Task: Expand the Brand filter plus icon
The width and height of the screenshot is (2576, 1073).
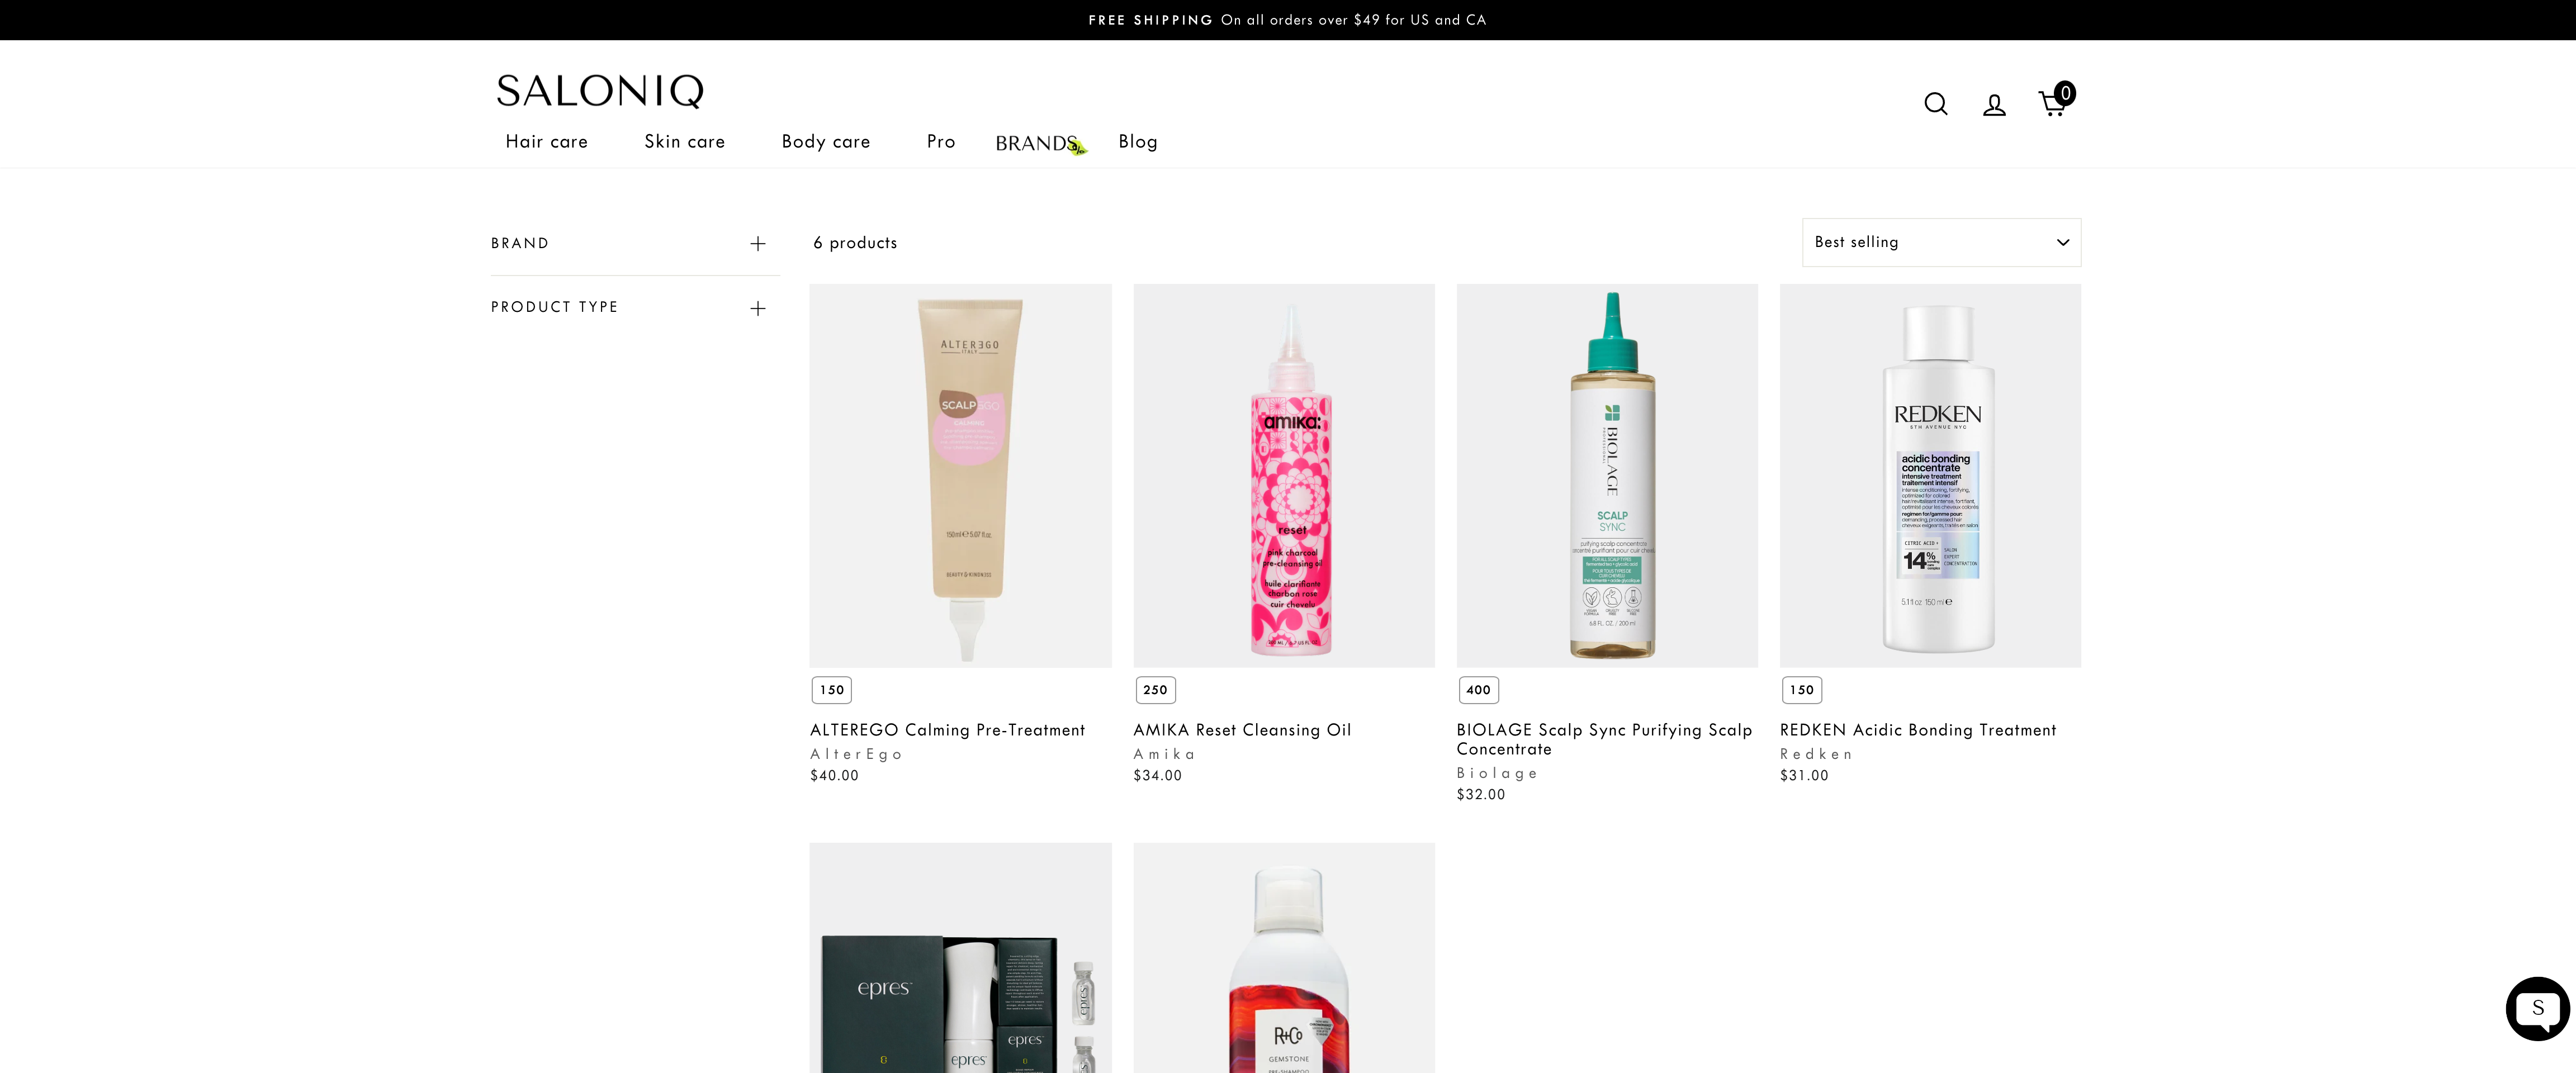Action: (x=758, y=244)
